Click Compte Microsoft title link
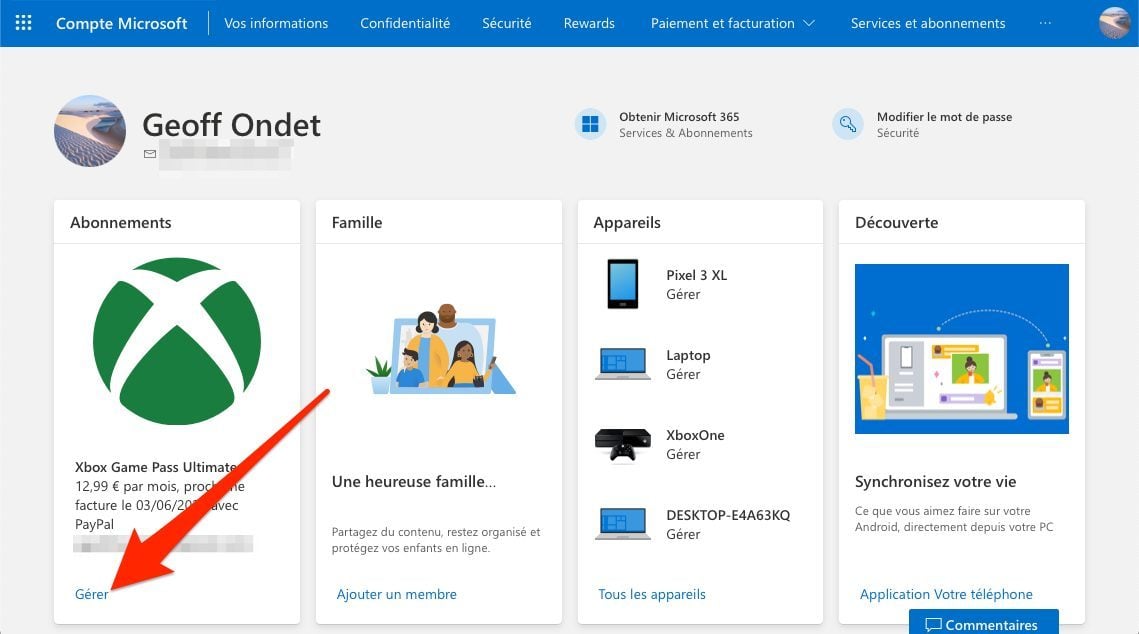The image size is (1139, 634). point(121,23)
